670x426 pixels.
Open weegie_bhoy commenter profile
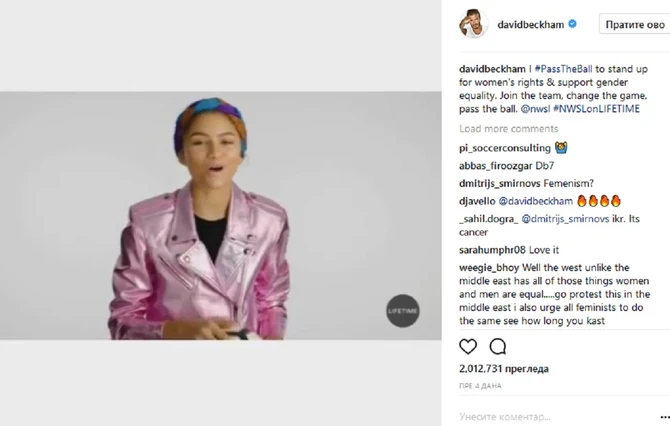489,267
